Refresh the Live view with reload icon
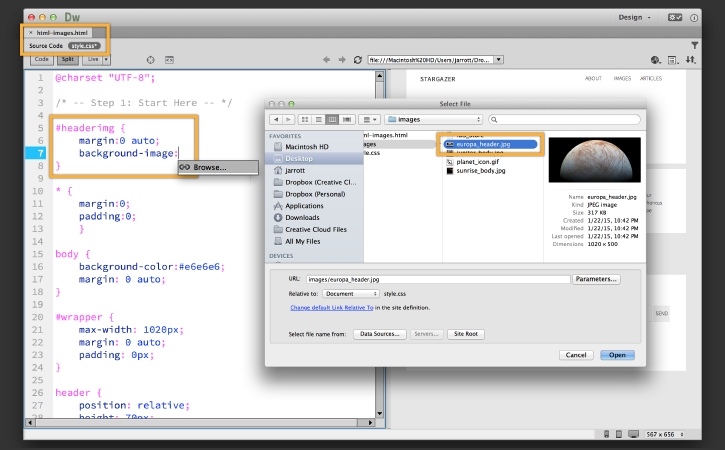 (x=357, y=60)
